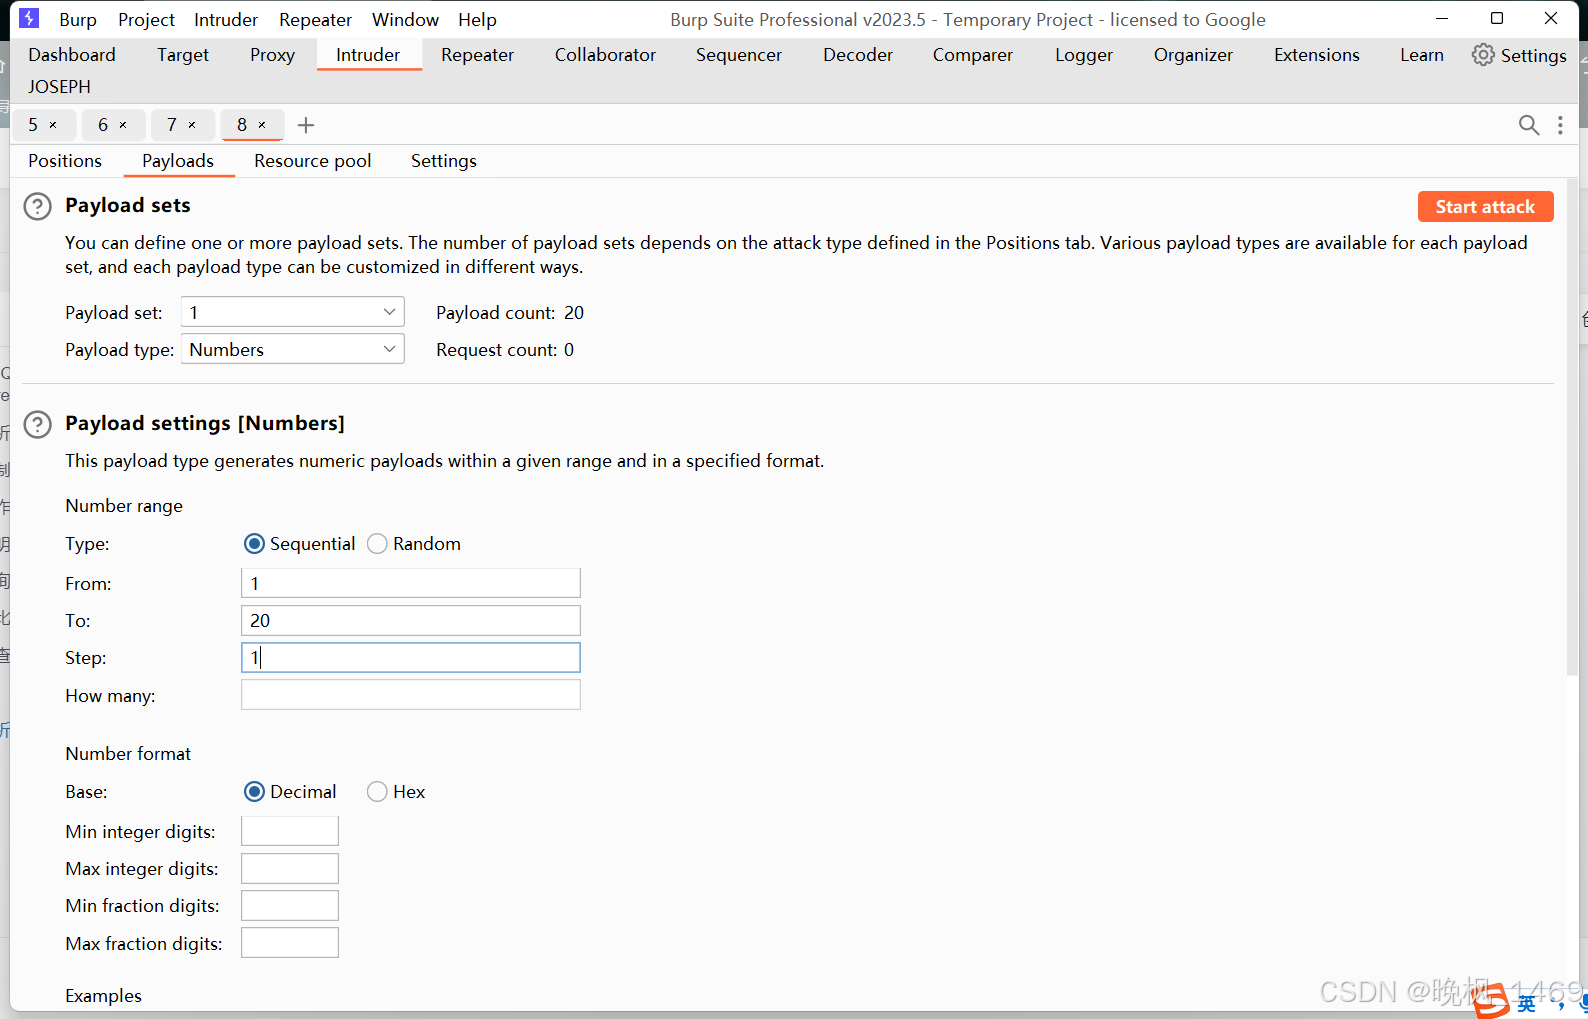Click the Burp Suite logo icon
Screen dimensions: 1588x1019
(29, 18)
